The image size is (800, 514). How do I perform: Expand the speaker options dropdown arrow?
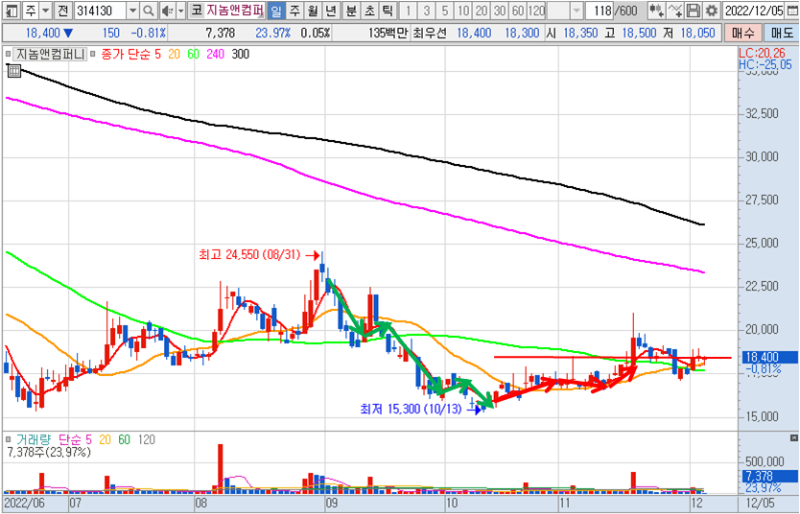(181, 10)
